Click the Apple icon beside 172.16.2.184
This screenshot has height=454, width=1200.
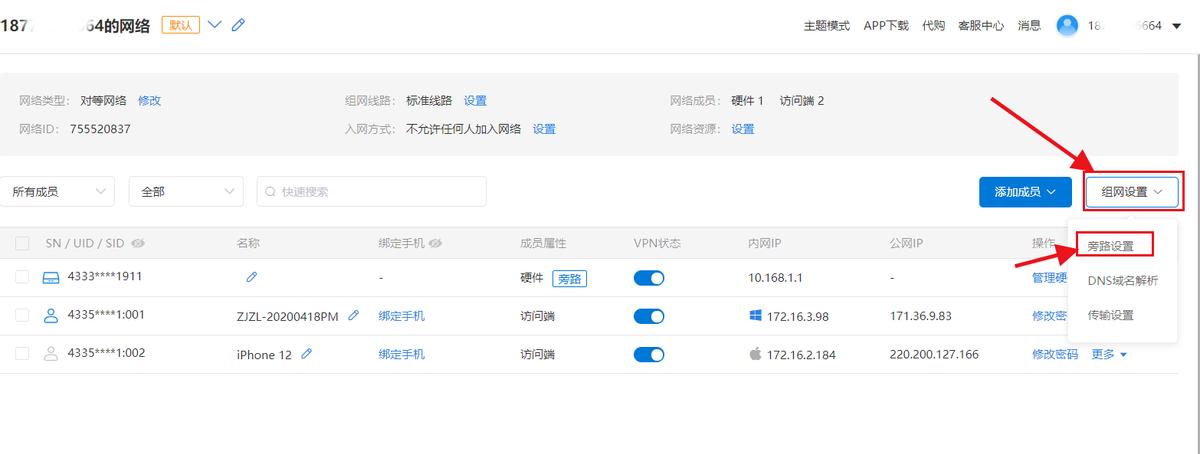(x=755, y=354)
